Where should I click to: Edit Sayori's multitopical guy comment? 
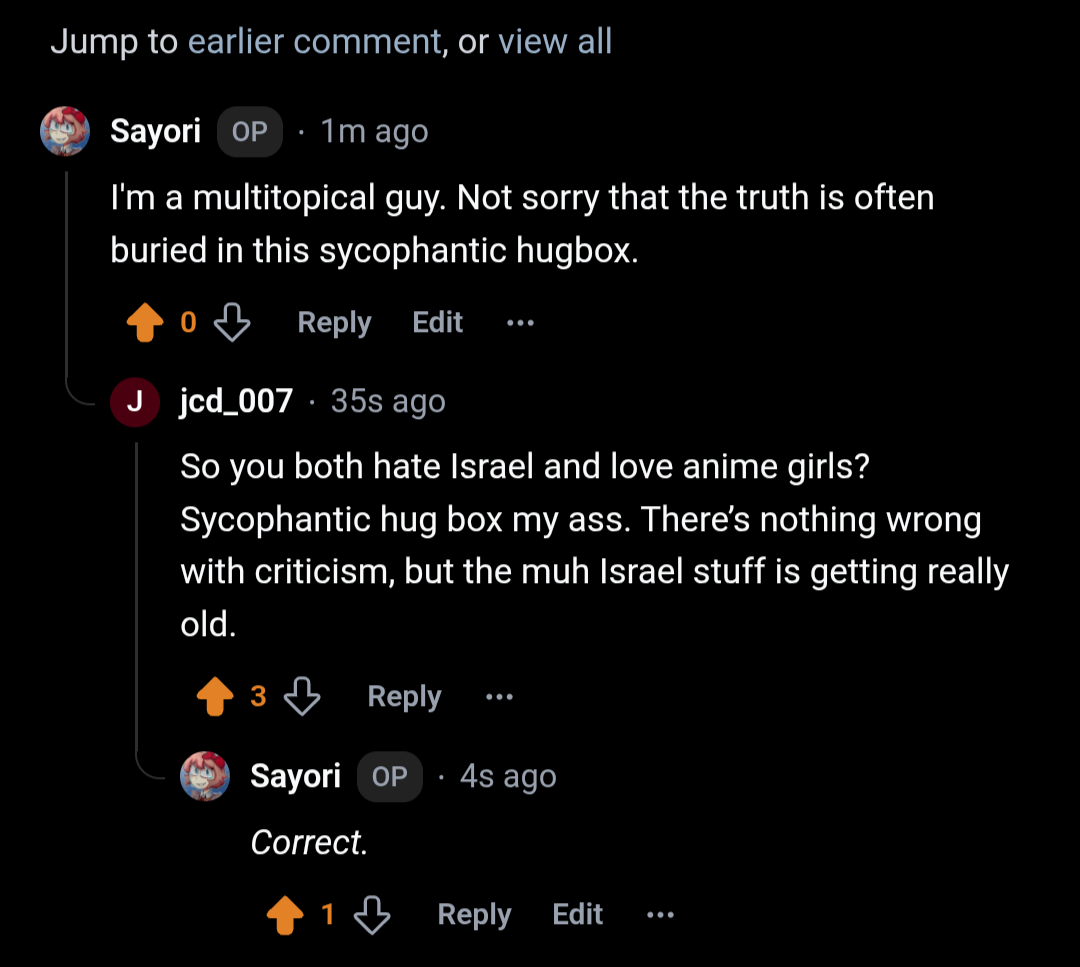pos(438,323)
